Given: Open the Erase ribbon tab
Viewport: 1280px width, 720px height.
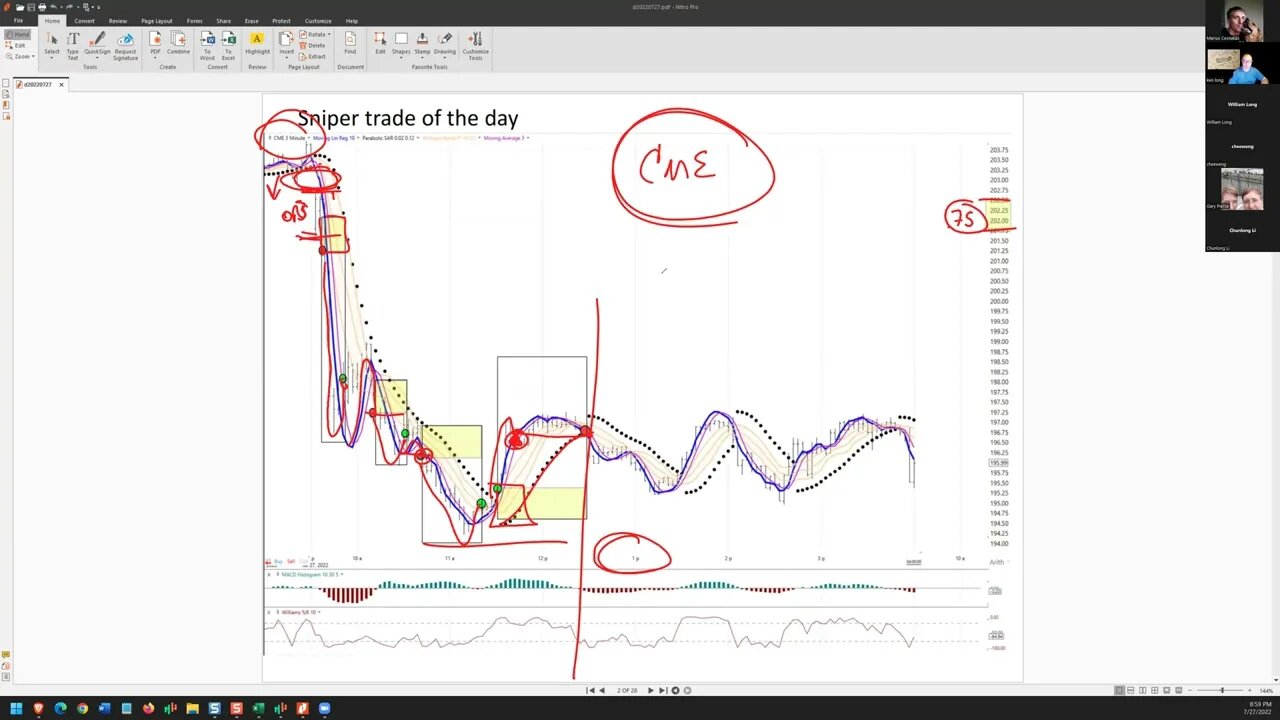Looking at the screenshot, I should (251, 20).
